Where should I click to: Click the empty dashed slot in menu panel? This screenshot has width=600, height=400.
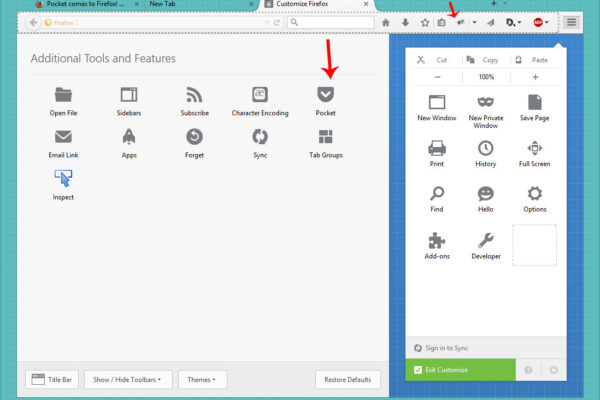[535, 245]
